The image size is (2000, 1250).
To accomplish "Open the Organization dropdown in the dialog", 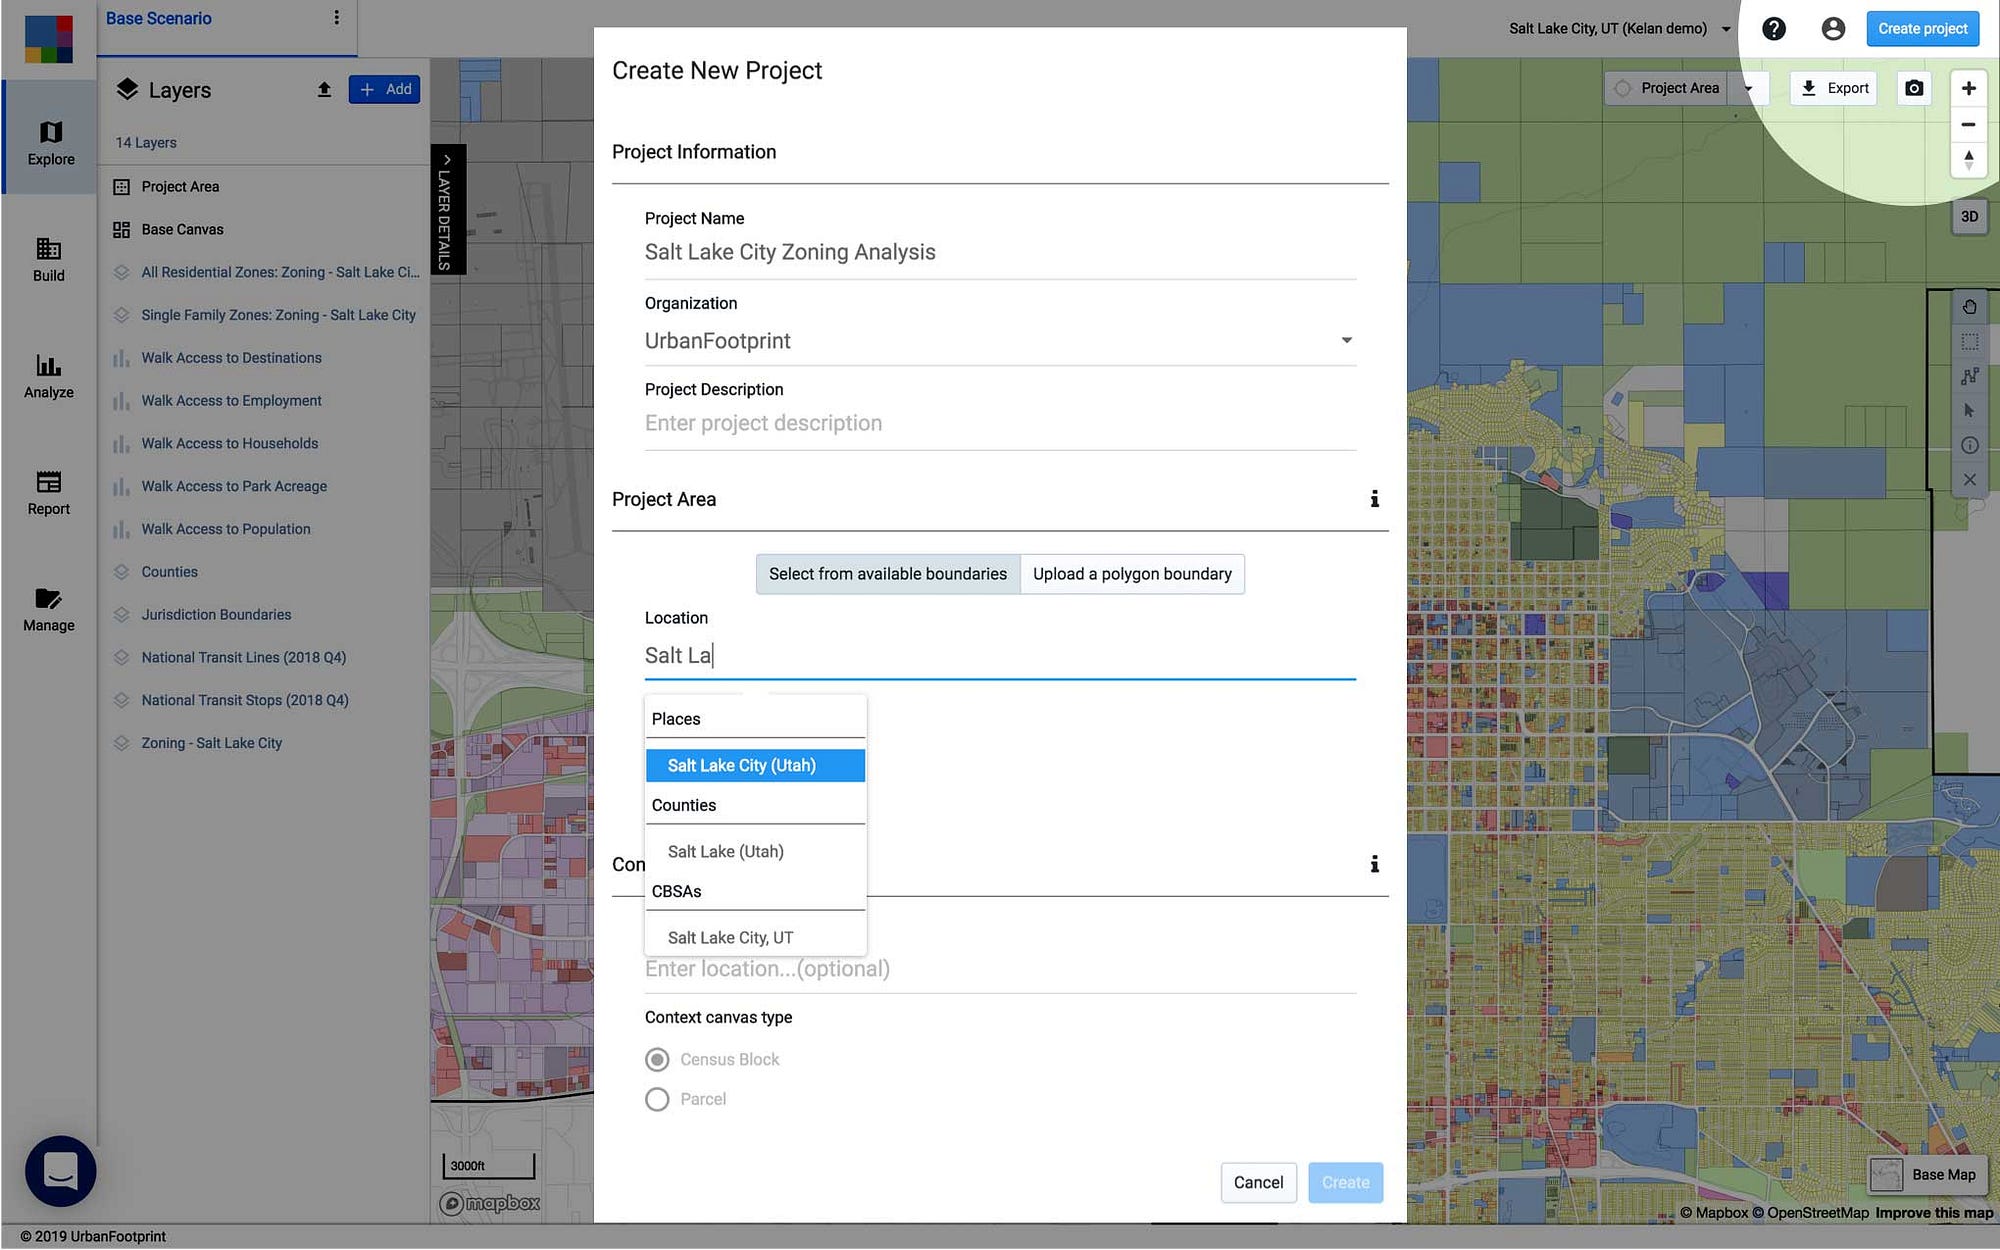I will tap(1347, 340).
